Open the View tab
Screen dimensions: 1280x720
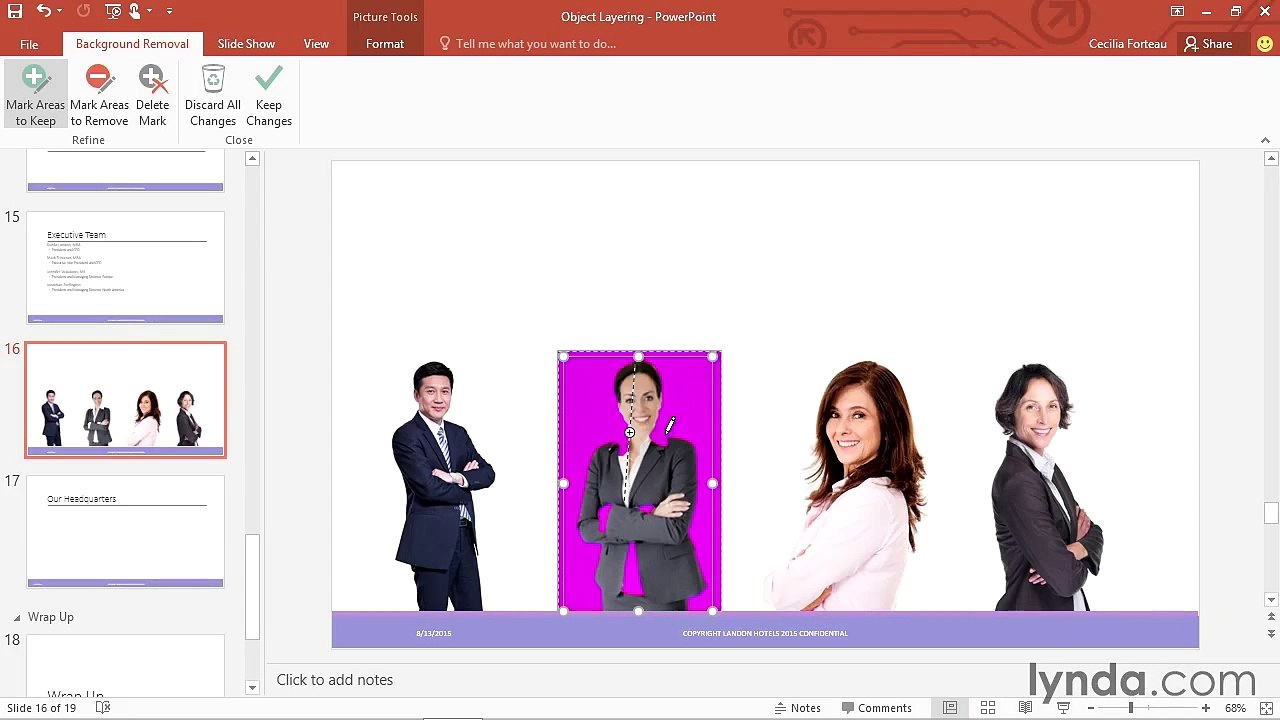(x=316, y=44)
